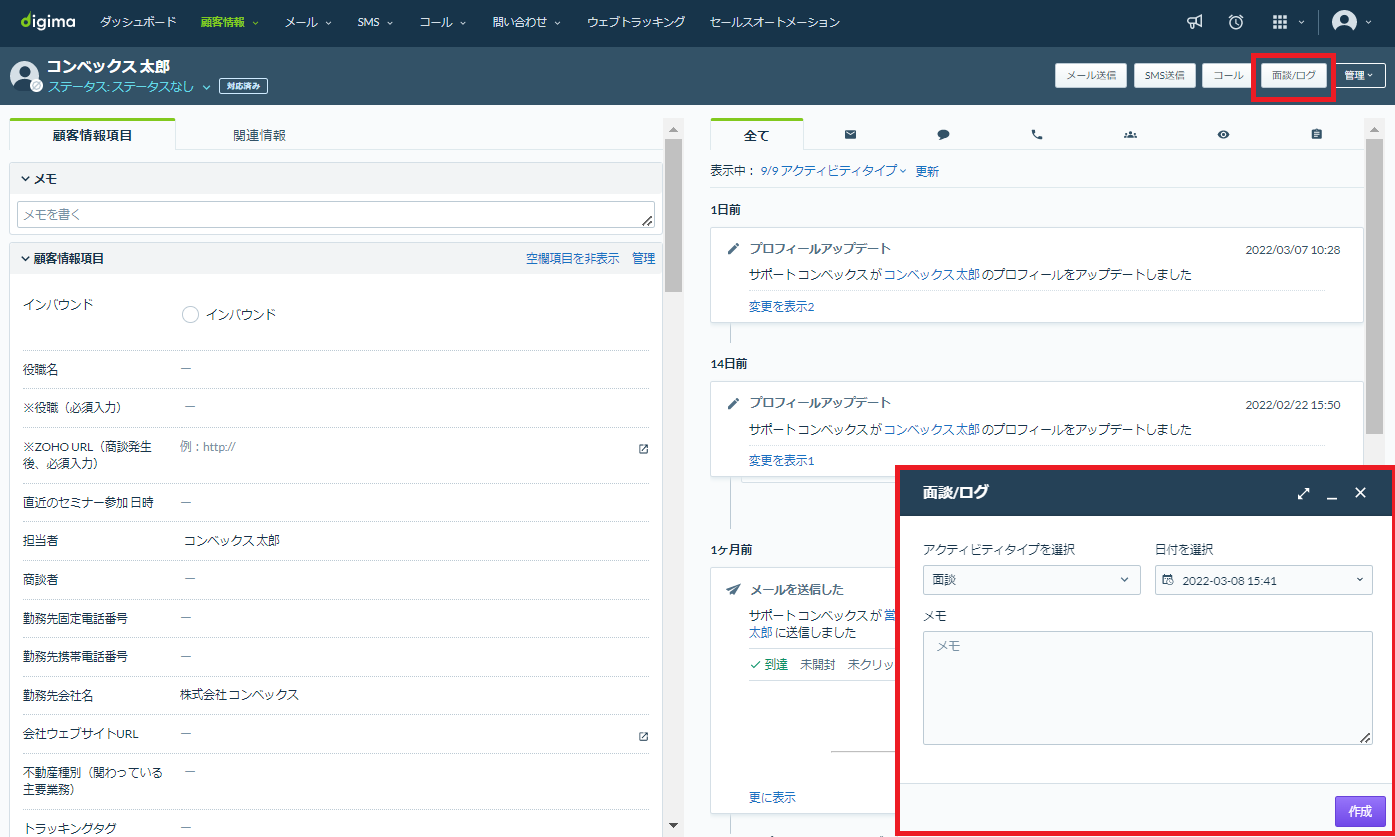Click the 株式会社コンベックス company name value
The width and height of the screenshot is (1395, 837).
click(x=239, y=695)
